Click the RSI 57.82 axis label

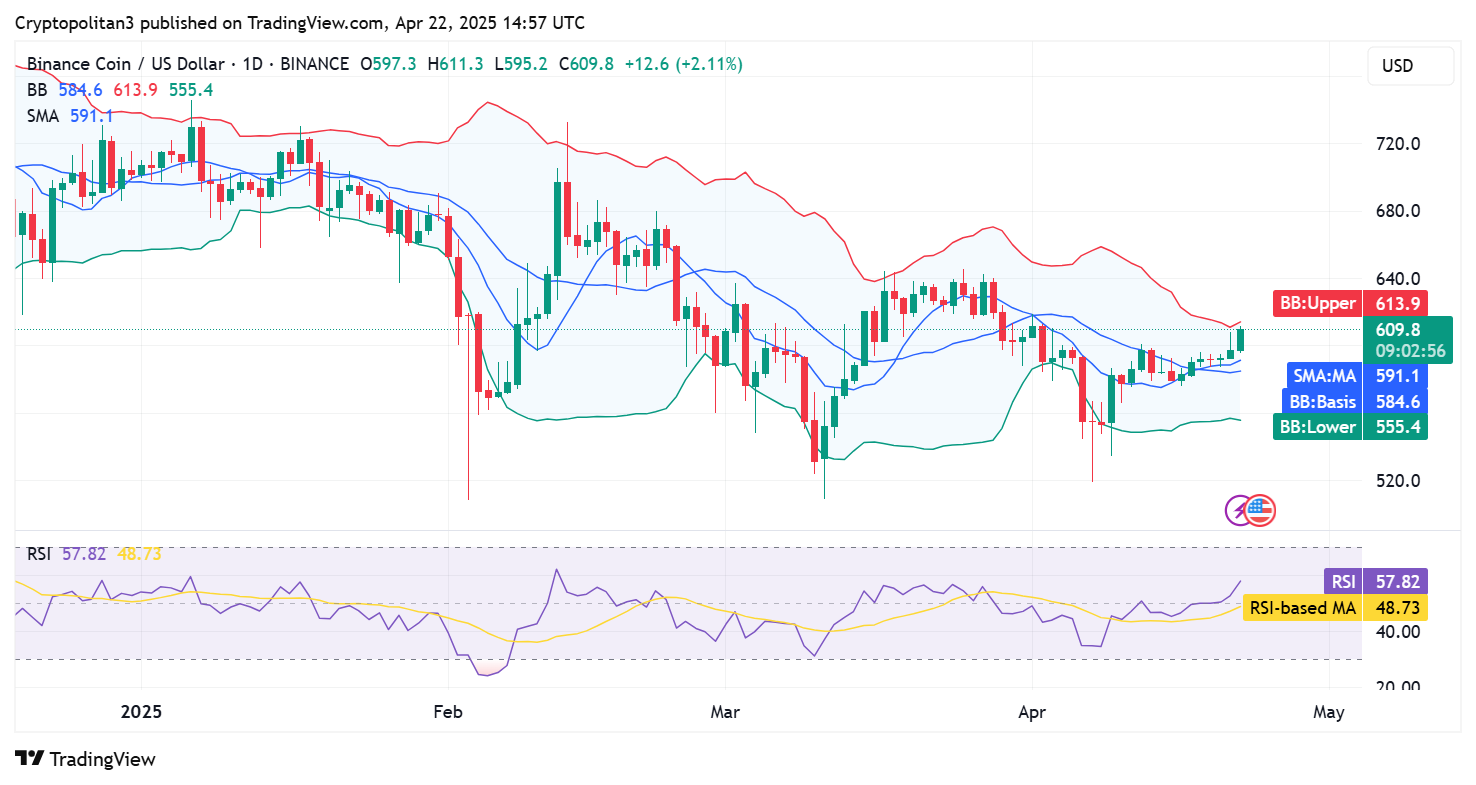coord(1375,581)
